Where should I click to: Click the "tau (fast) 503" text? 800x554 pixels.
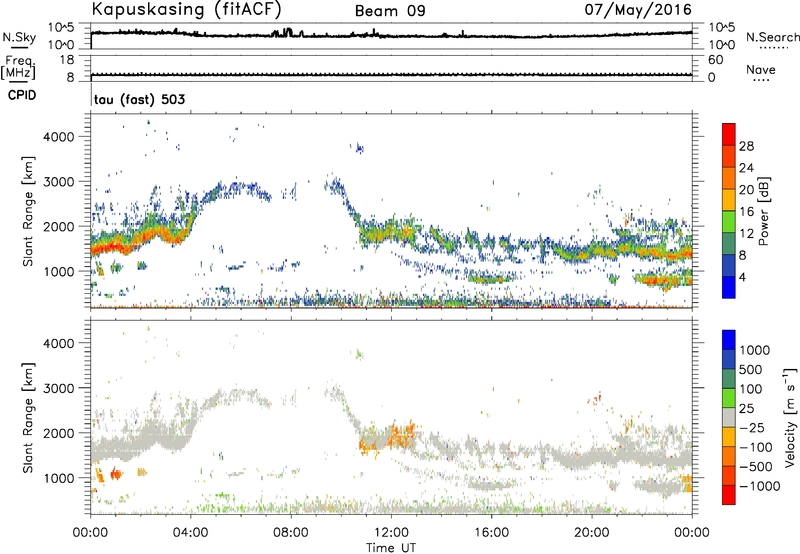(x=140, y=99)
